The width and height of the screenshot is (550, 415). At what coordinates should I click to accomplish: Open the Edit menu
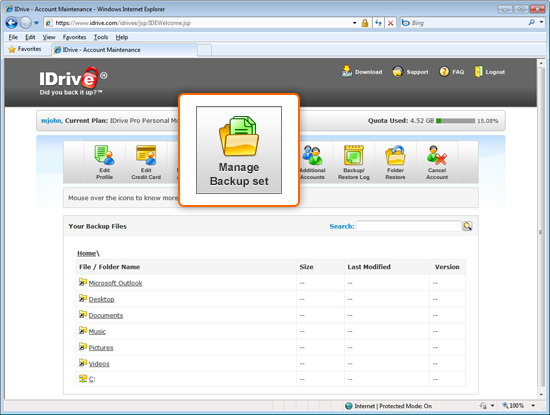[x=30, y=37]
